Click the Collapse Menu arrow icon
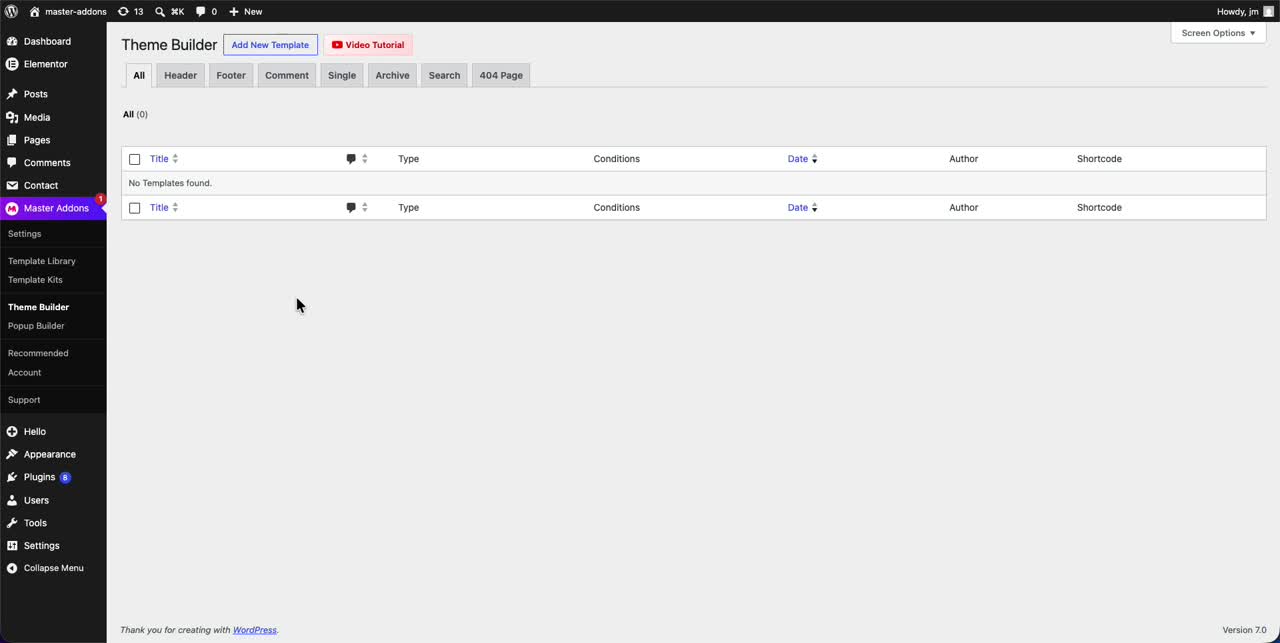The height and width of the screenshot is (643, 1280). point(12,568)
